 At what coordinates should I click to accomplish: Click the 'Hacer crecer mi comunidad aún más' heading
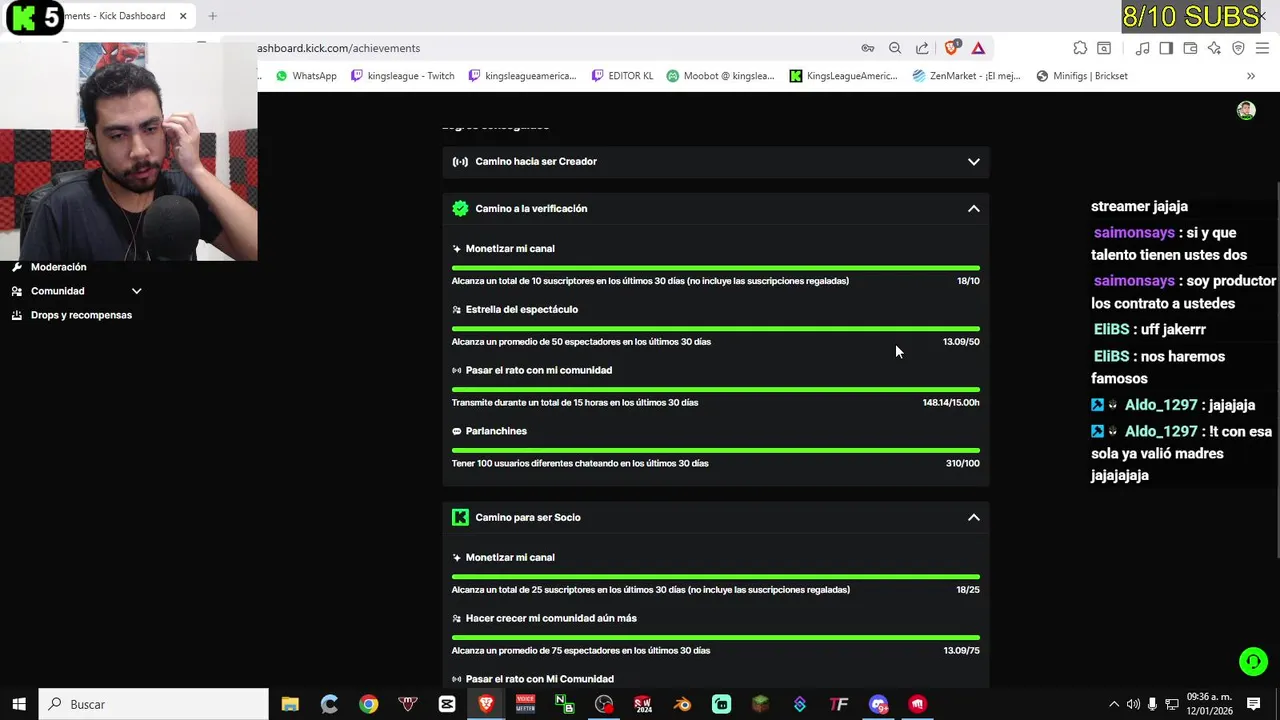pyautogui.click(x=551, y=619)
